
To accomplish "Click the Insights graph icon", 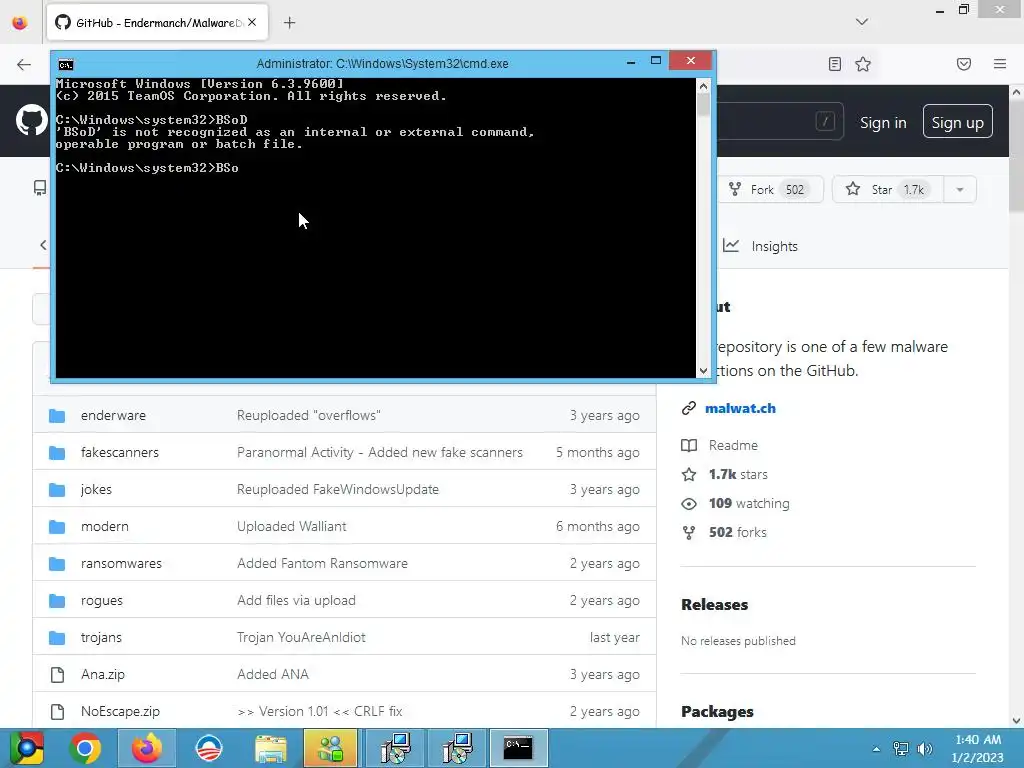I will [x=731, y=246].
